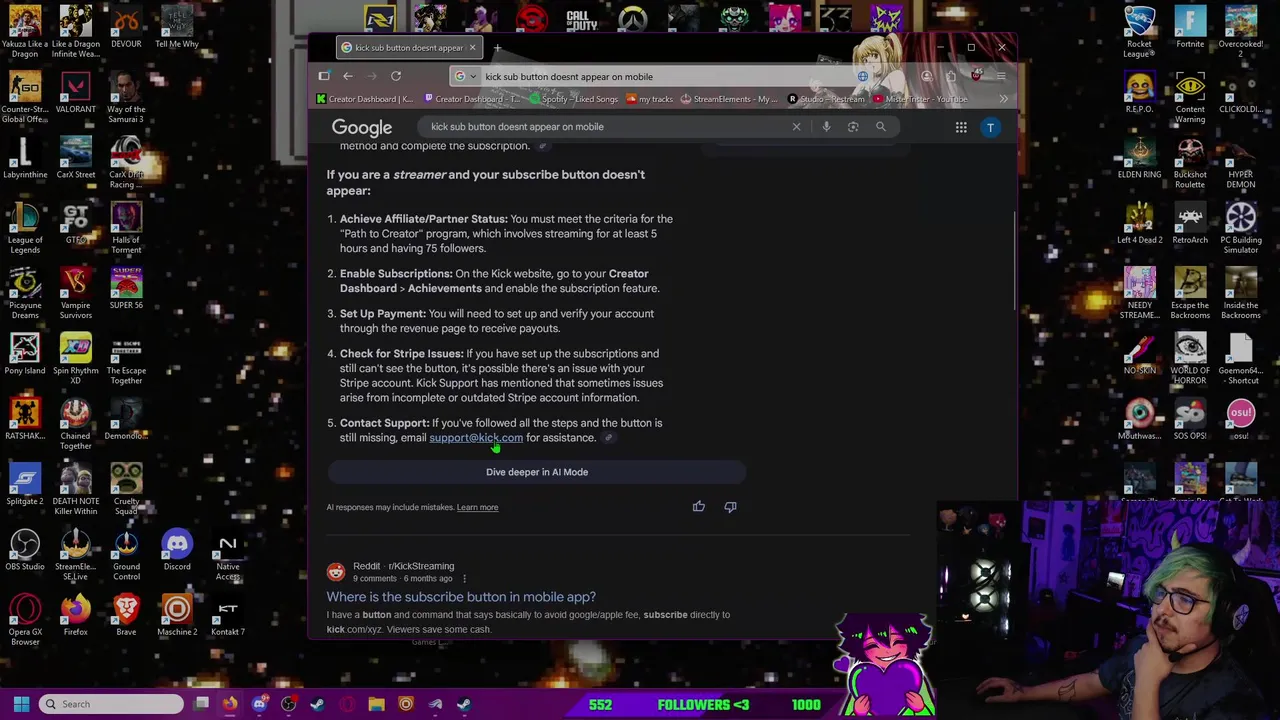The height and width of the screenshot is (720, 1280).
Task: Give thumbs up to the AI response
Action: (699, 507)
